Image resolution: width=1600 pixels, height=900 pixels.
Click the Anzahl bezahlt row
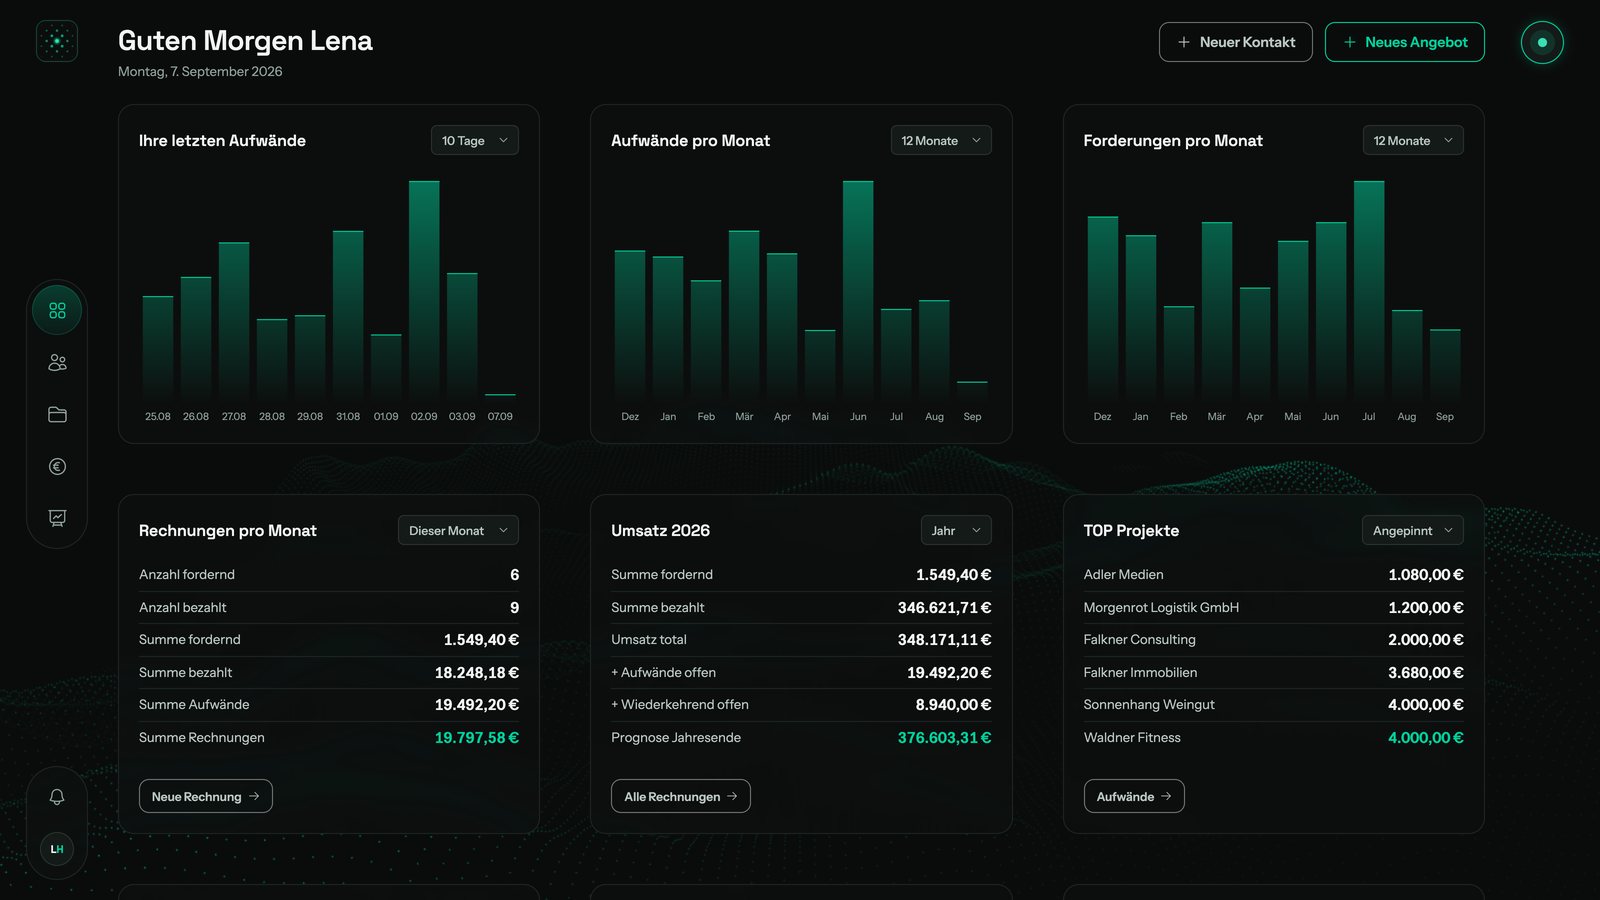pyautogui.click(x=329, y=607)
